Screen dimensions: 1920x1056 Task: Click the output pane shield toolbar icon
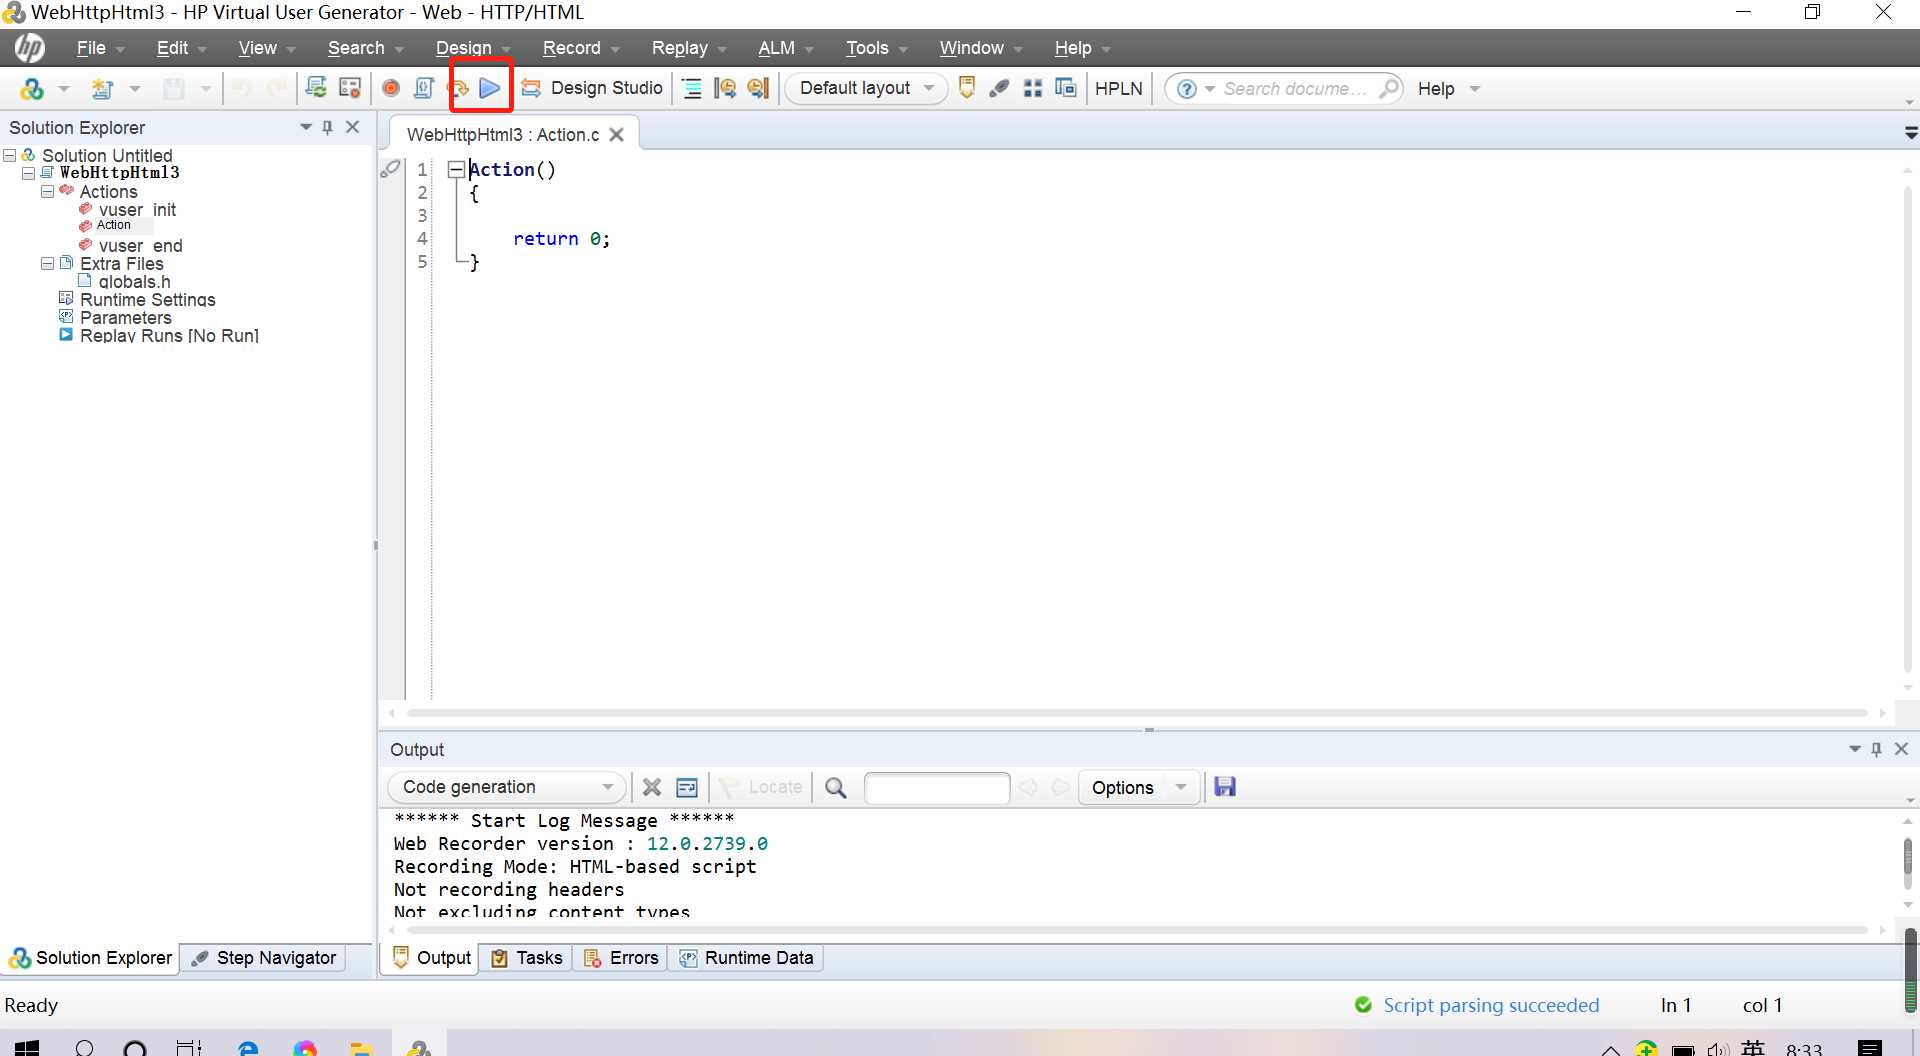pos(967,88)
